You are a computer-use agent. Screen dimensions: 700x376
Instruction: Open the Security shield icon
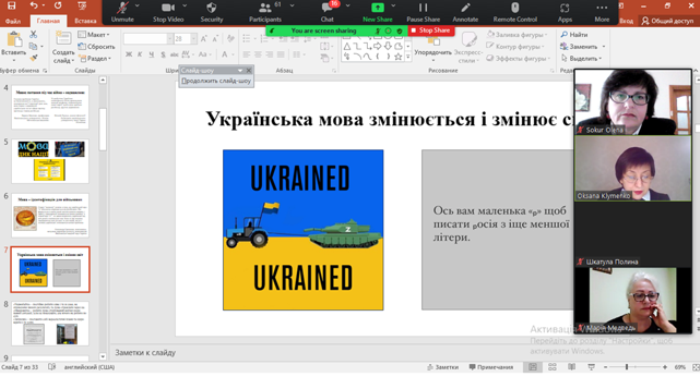click(x=211, y=8)
